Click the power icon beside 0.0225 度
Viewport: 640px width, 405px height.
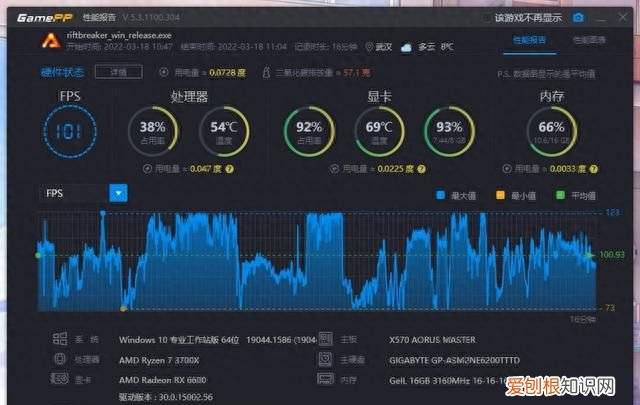pos(334,169)
